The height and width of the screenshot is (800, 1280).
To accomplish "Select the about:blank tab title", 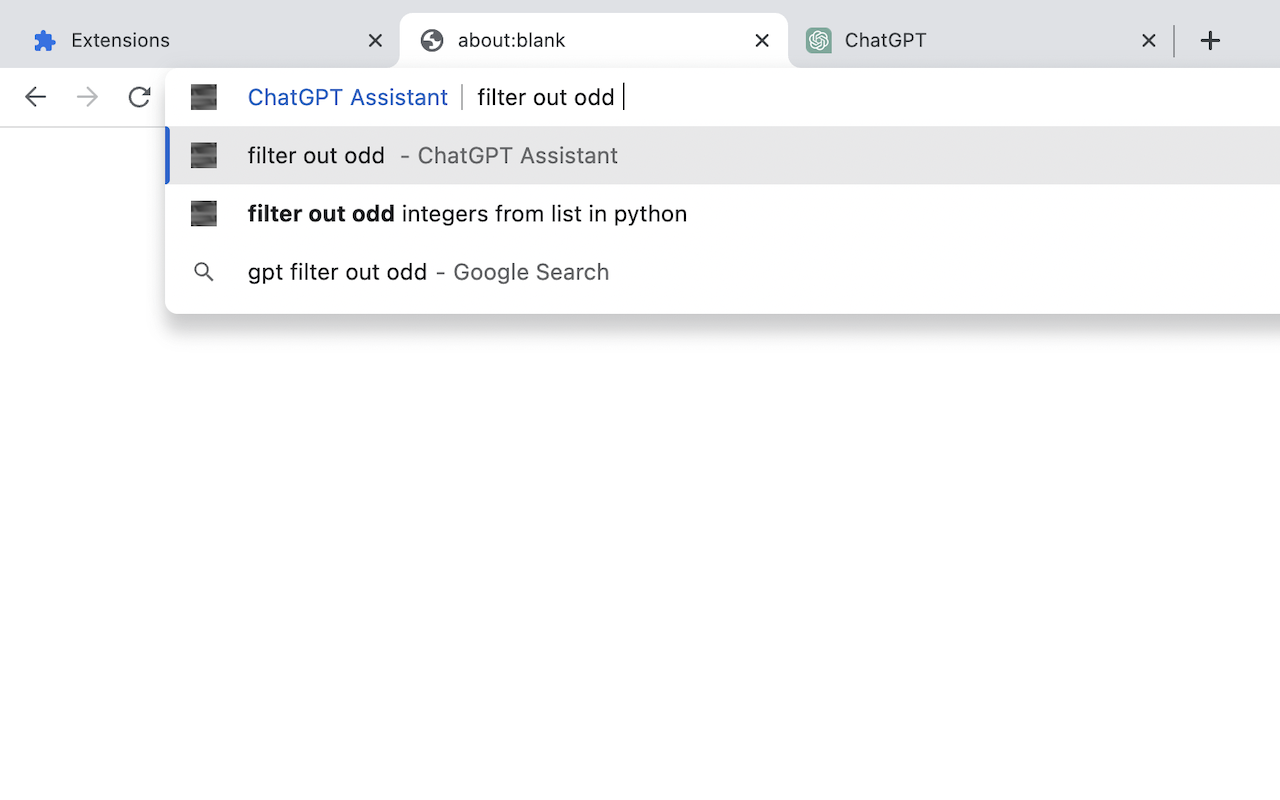I will click(511, 41).
